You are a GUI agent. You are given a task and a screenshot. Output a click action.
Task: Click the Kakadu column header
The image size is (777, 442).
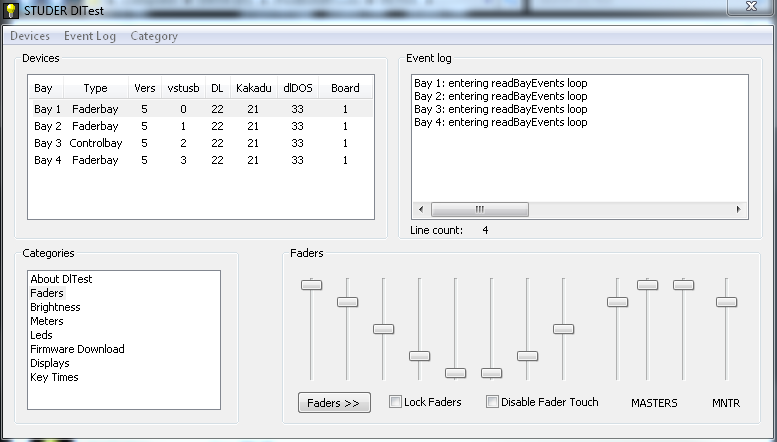253,88
